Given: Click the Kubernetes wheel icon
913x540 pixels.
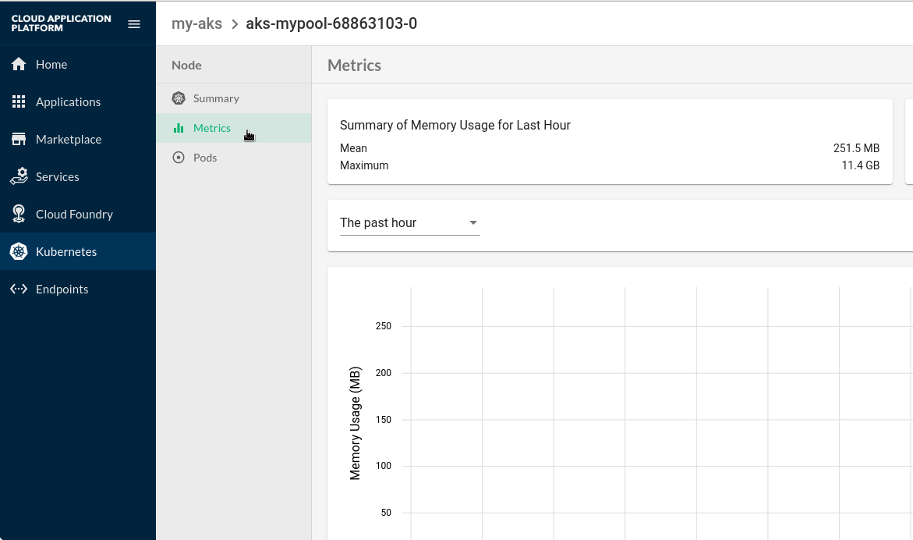Looking at the screenshot, I should click(x=18, y=252).
